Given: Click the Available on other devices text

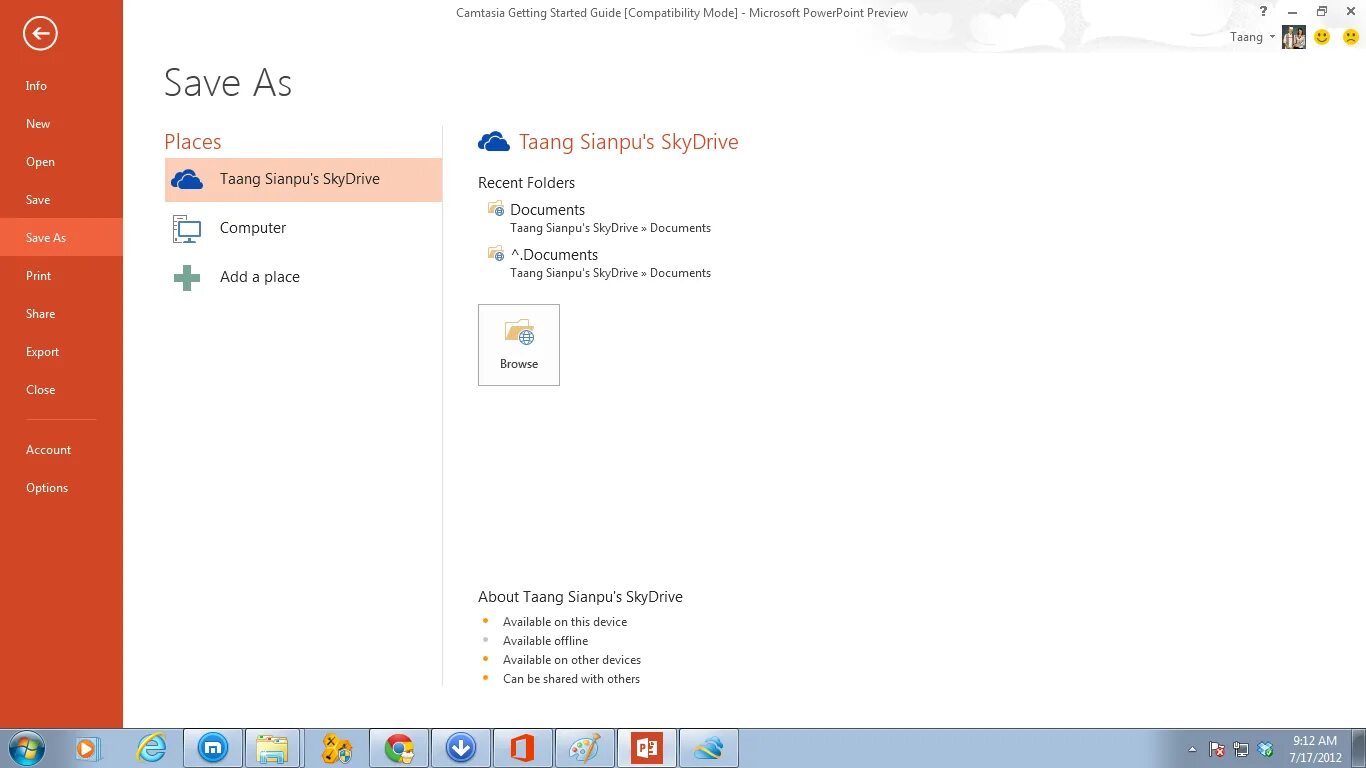Looking at the screenshot, I should 572,660.
